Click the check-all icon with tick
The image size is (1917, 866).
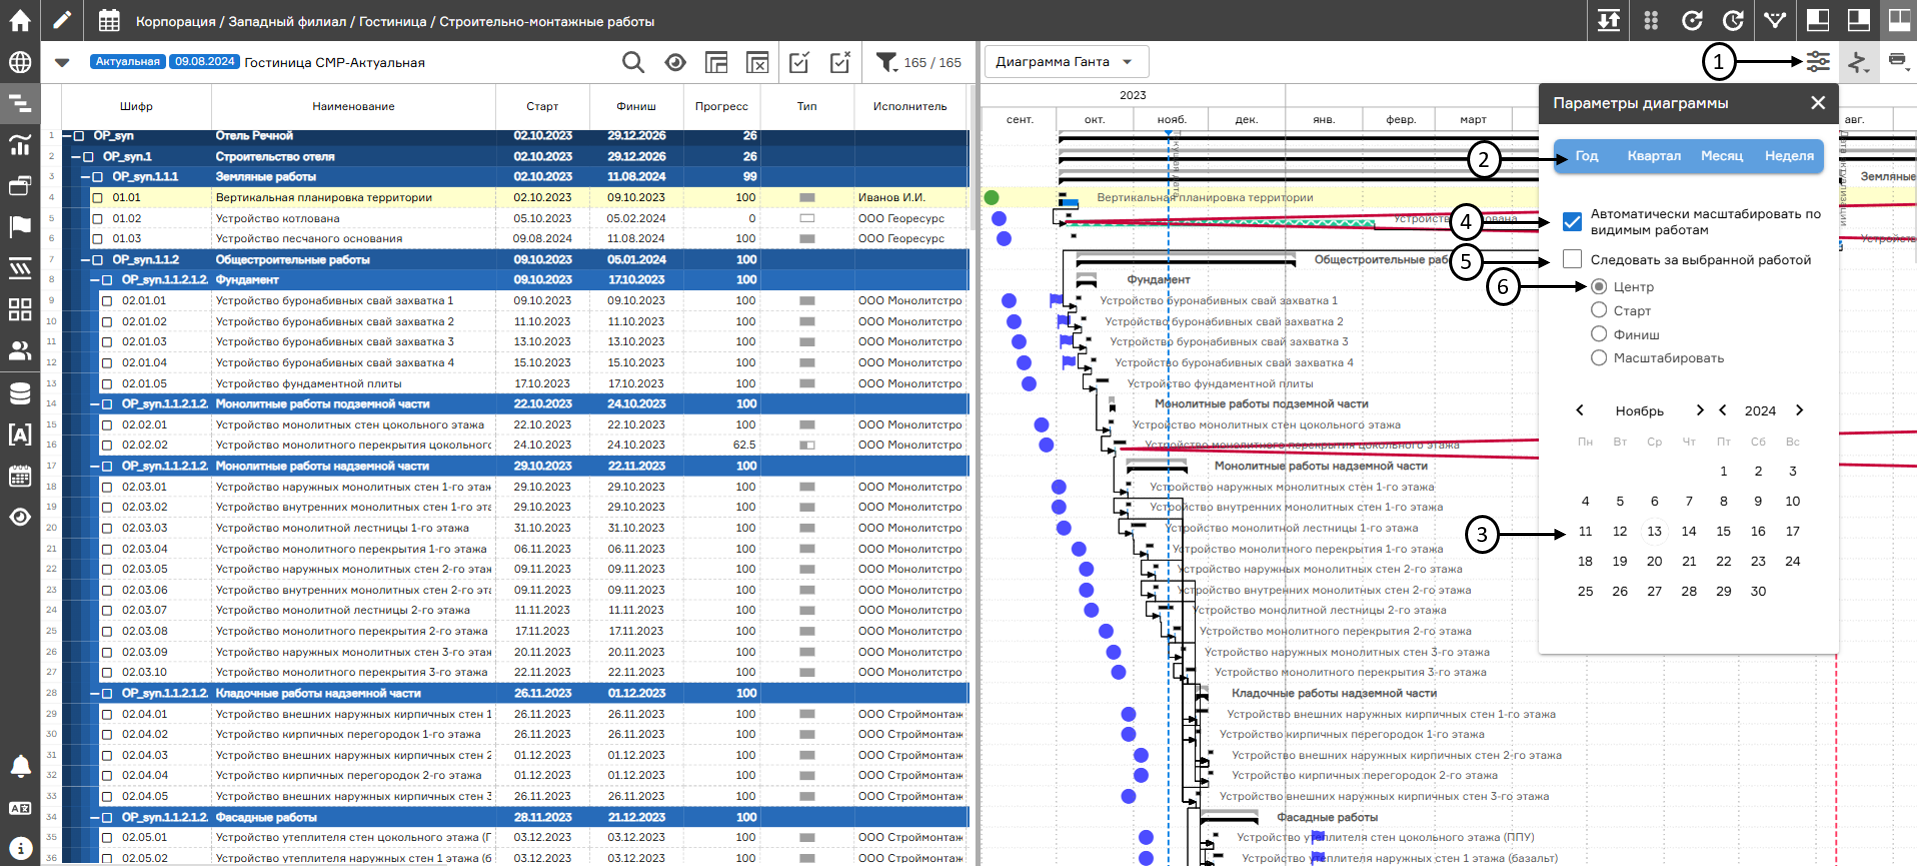tap(799, 62)
